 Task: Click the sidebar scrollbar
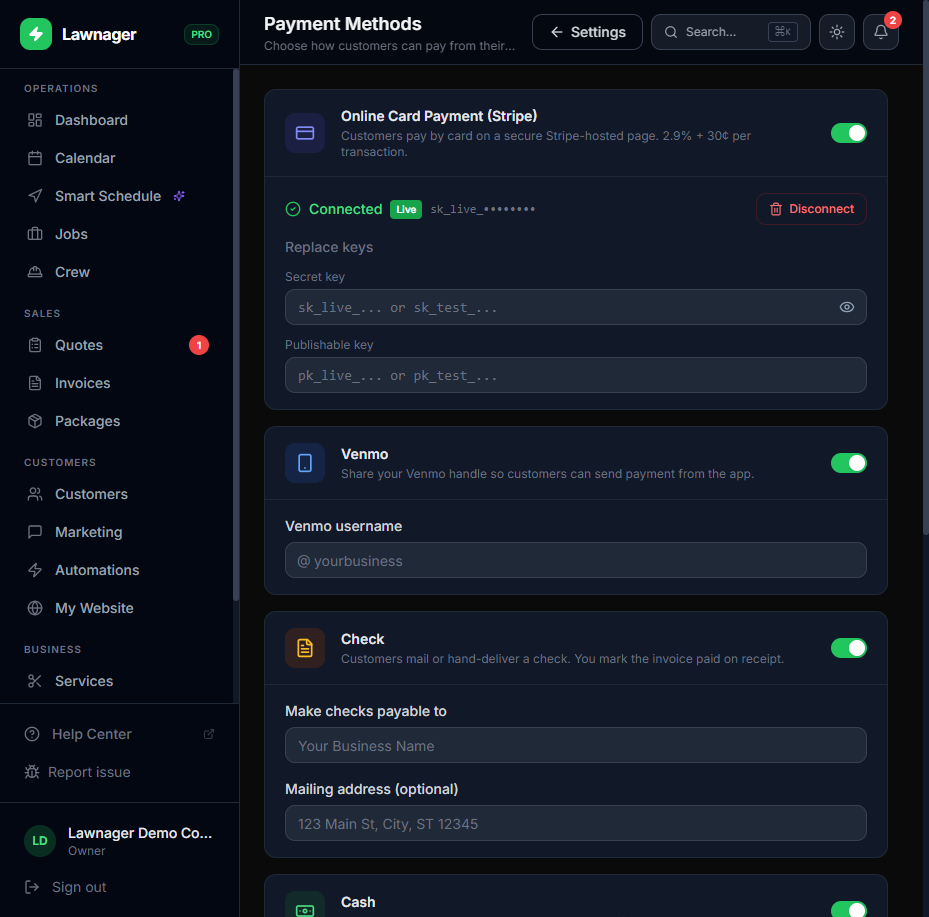(x=236, y=336)
